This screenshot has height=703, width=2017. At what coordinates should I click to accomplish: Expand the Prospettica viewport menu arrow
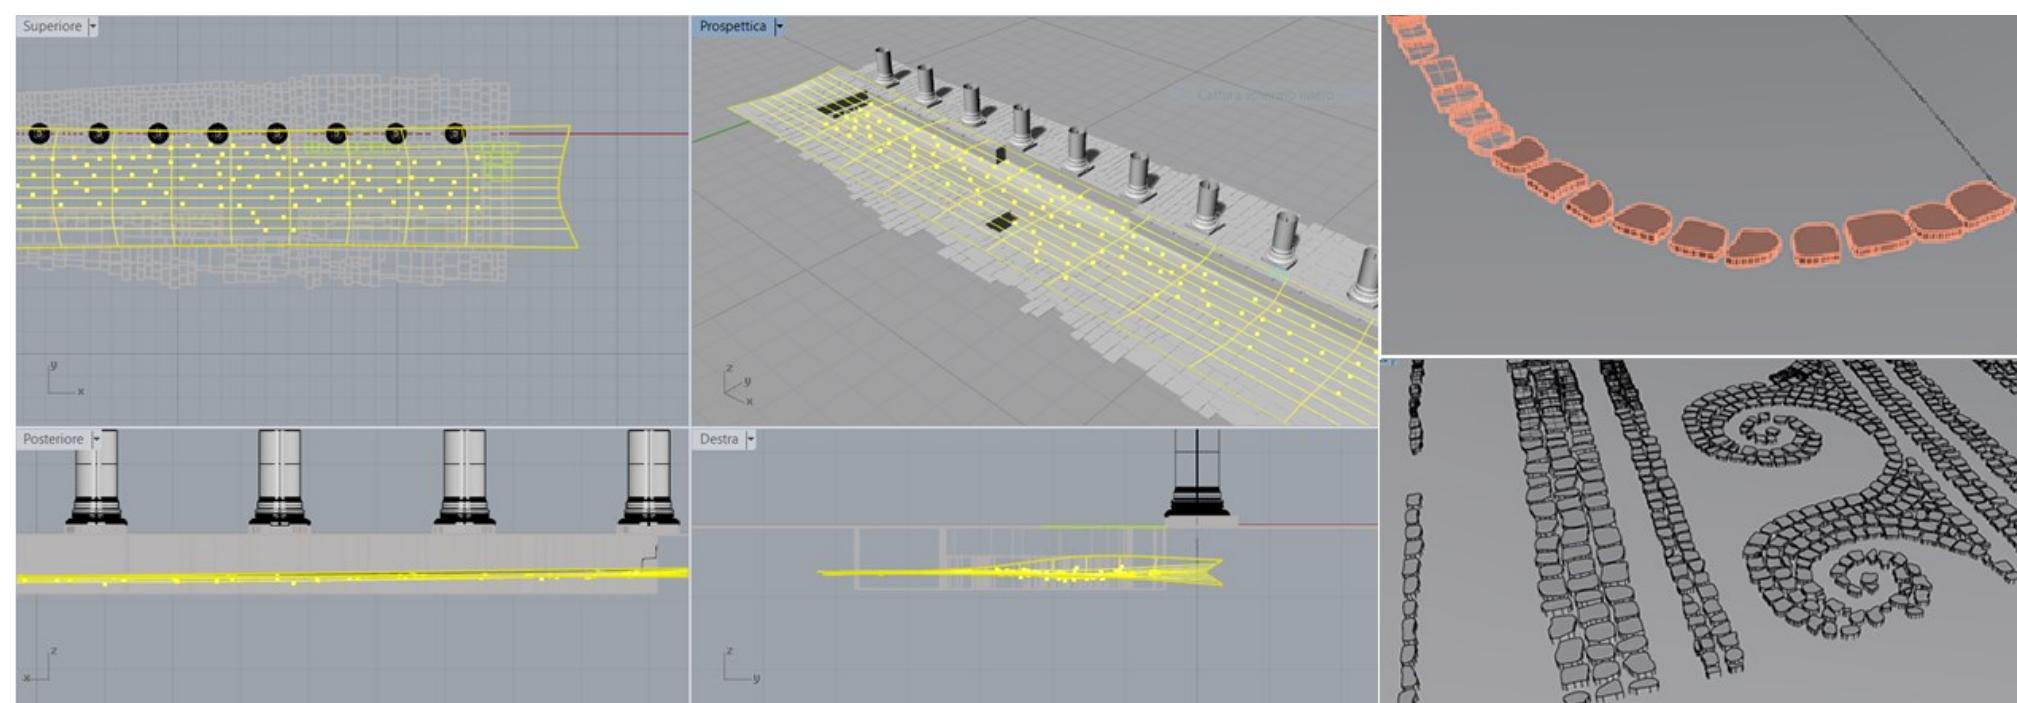(x=780, y=26)
